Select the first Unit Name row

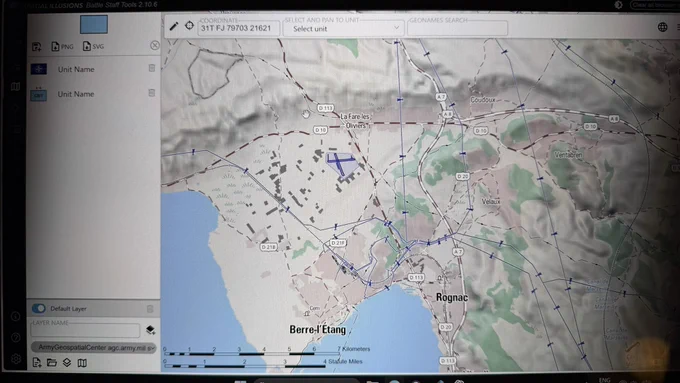click(93, 69)
